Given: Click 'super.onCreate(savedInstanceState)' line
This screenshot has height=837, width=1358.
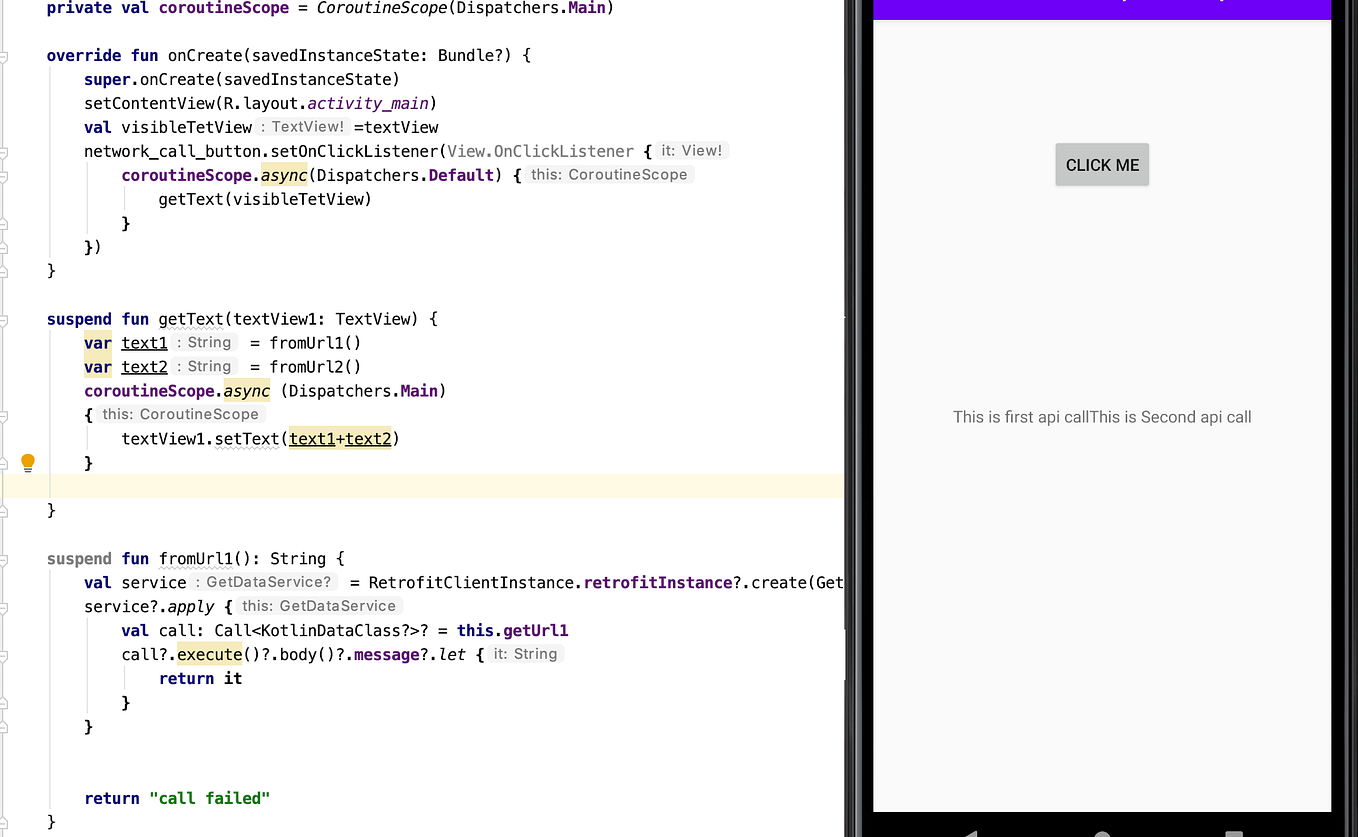Looking at the screenshot, I should click(242, 79).
